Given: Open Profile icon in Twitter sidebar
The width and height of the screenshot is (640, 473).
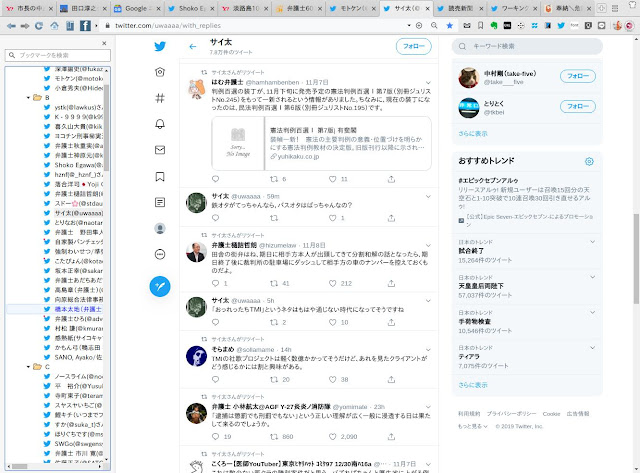Looking at the screenshot, I should 160,228.
